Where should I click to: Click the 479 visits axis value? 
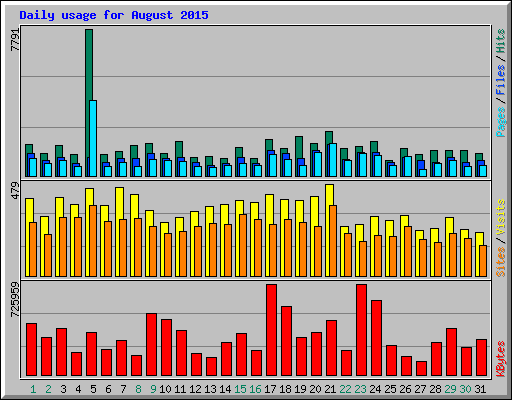[15, 190]
